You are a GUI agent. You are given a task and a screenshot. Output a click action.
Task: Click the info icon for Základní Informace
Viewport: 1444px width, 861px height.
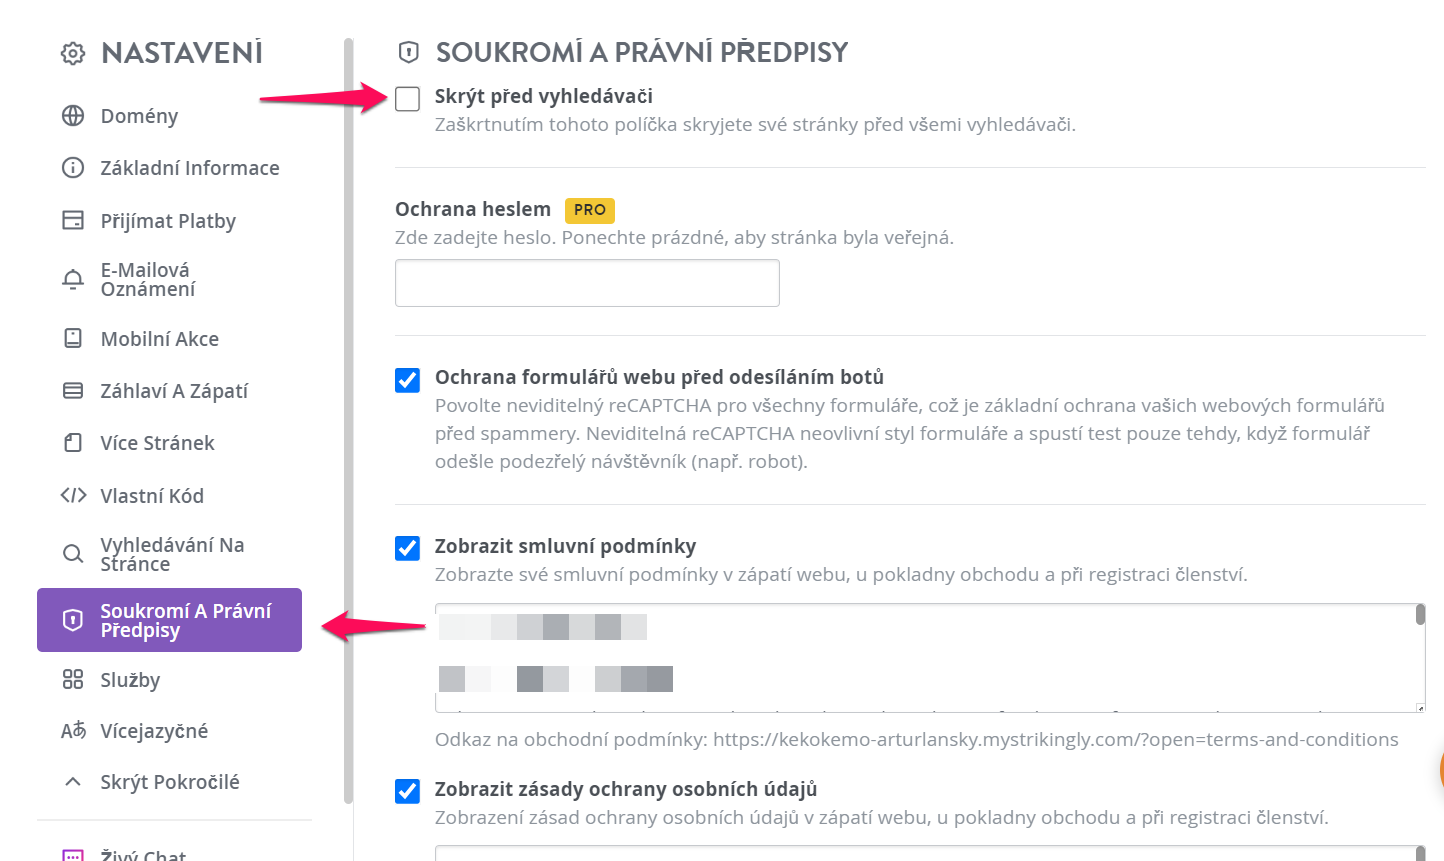coord(73,168)
